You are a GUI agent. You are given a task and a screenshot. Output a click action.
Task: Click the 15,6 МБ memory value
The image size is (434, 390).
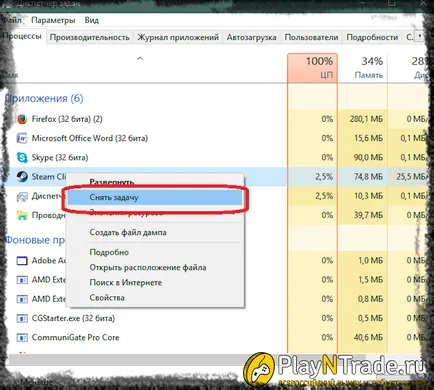coord(368,138)
